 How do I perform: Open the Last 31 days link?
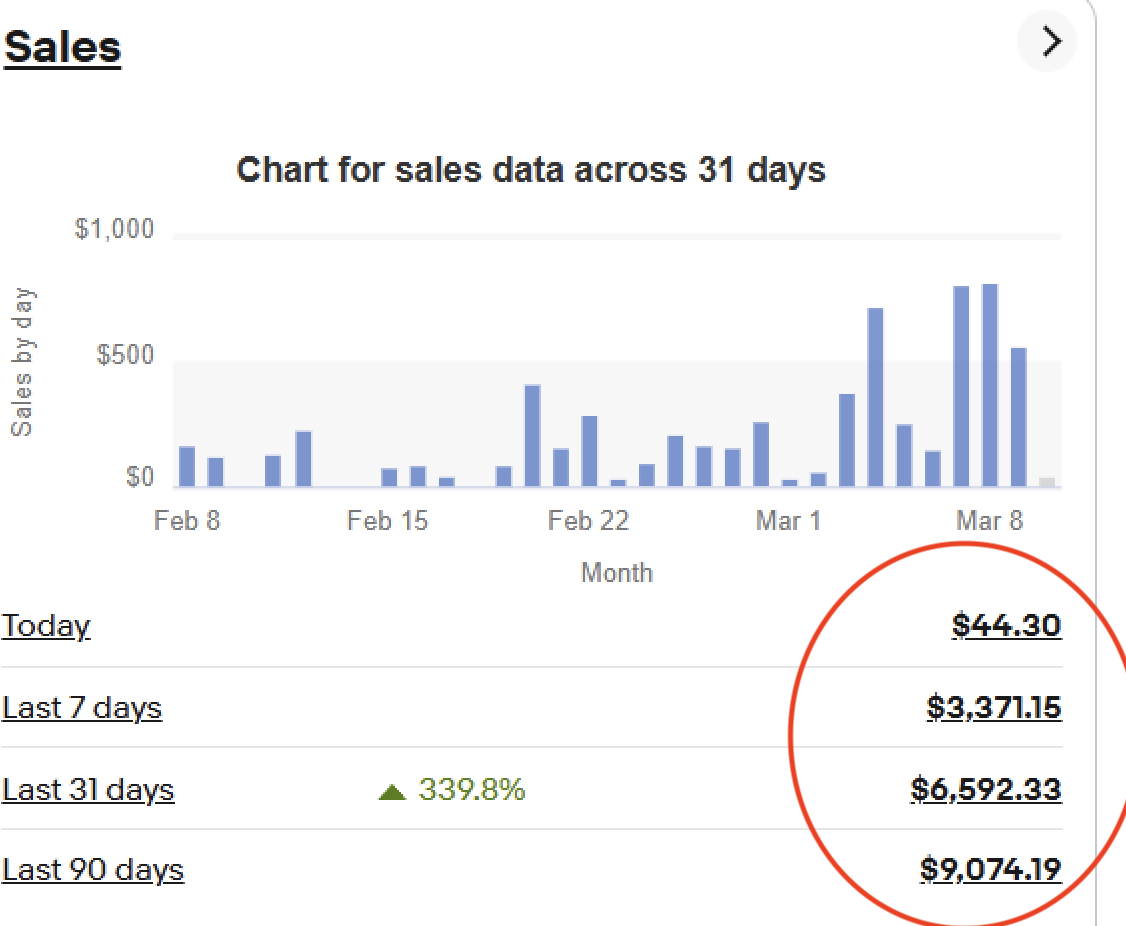pos(88,790)
